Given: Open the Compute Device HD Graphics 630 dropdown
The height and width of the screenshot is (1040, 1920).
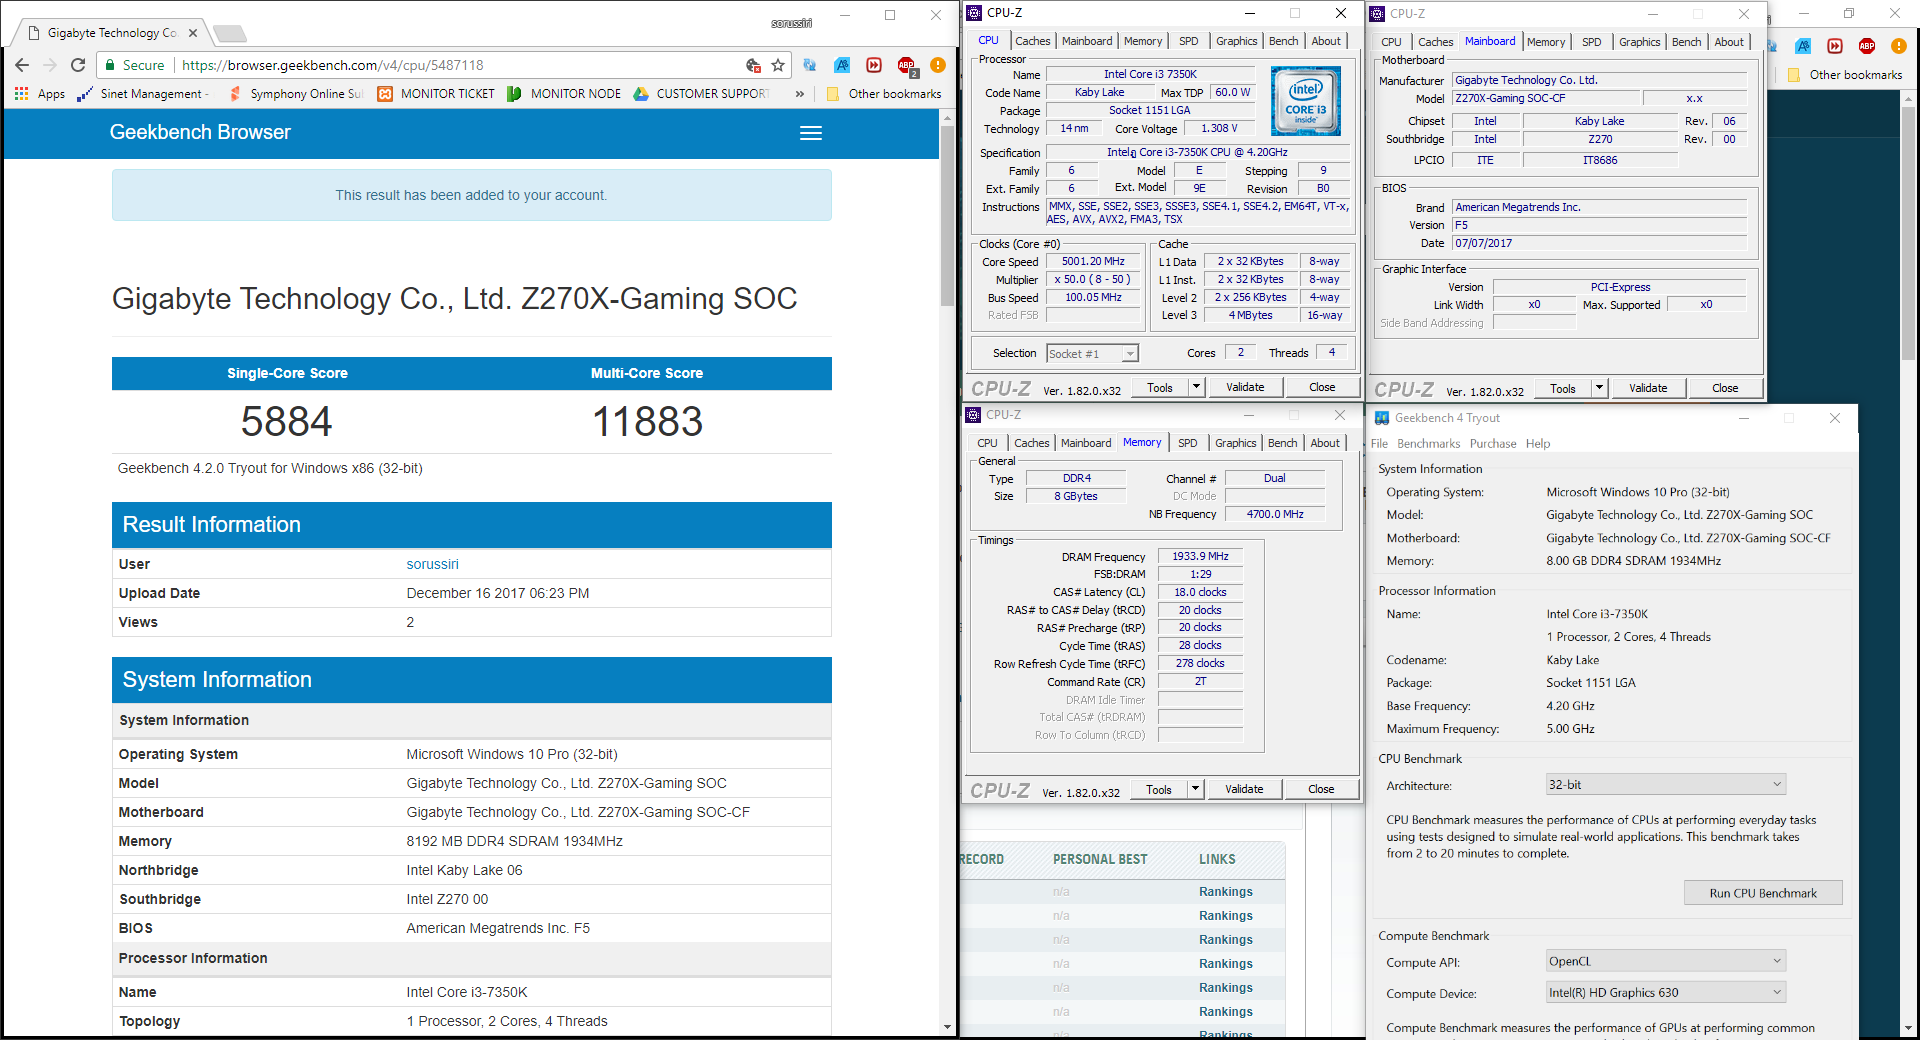Looking at the screenshot, I should point(1665,993).
